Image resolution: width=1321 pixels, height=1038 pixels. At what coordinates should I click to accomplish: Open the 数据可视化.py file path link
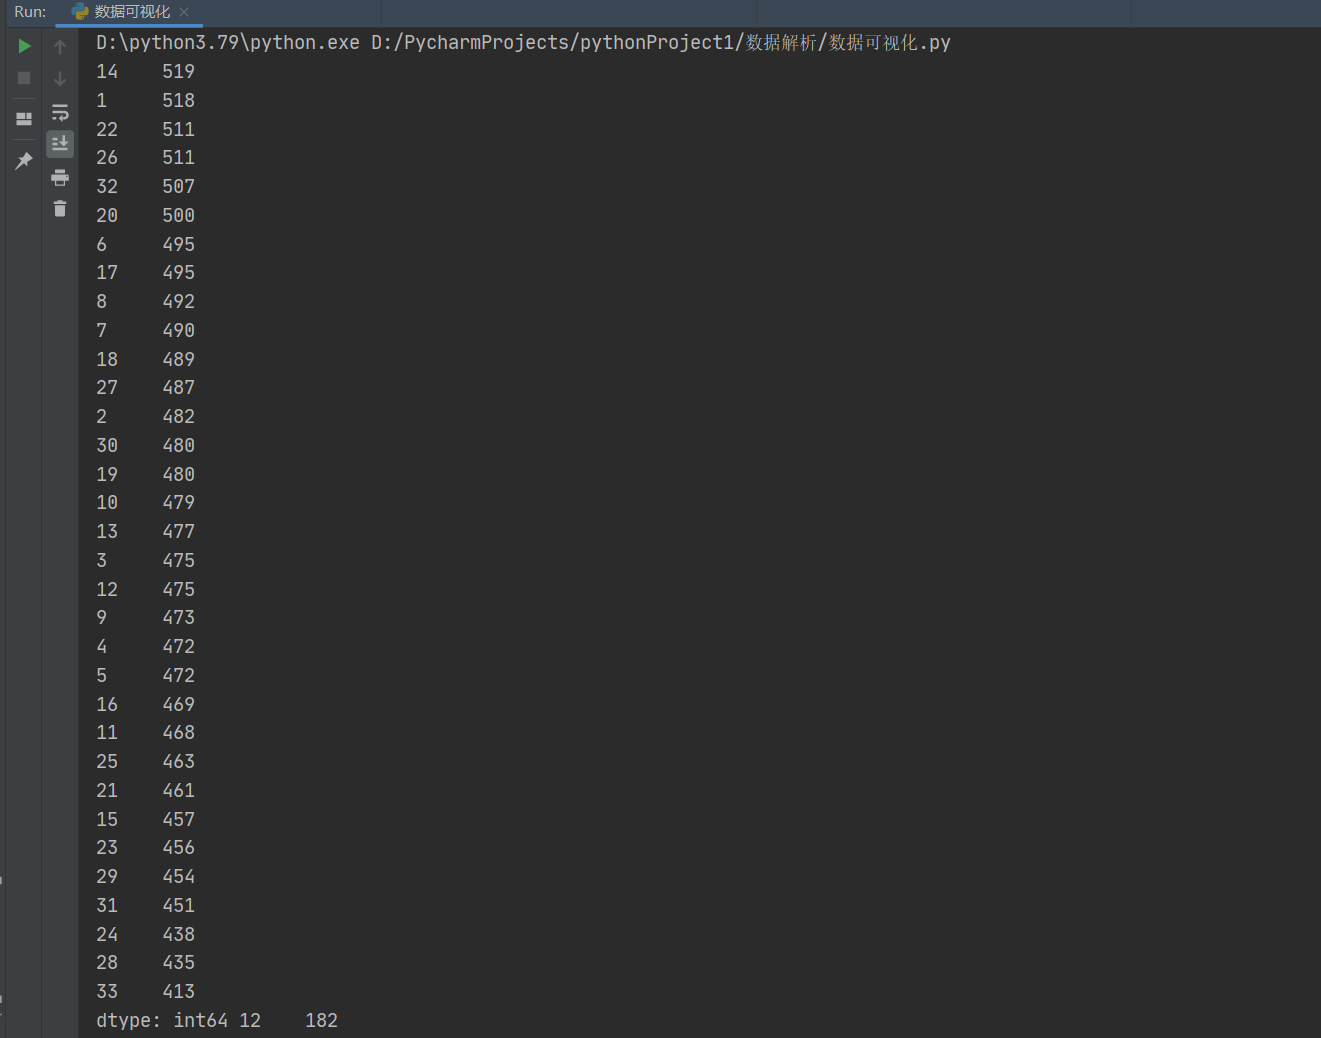click(661, 43)
